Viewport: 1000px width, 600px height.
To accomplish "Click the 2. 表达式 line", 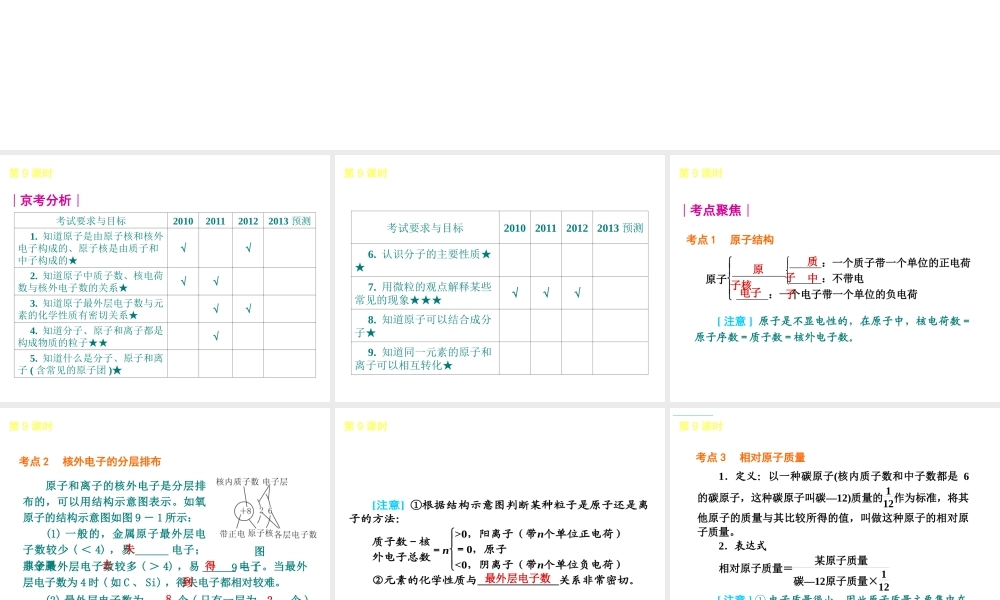I will pyautogui.click(x=742, y=546).
